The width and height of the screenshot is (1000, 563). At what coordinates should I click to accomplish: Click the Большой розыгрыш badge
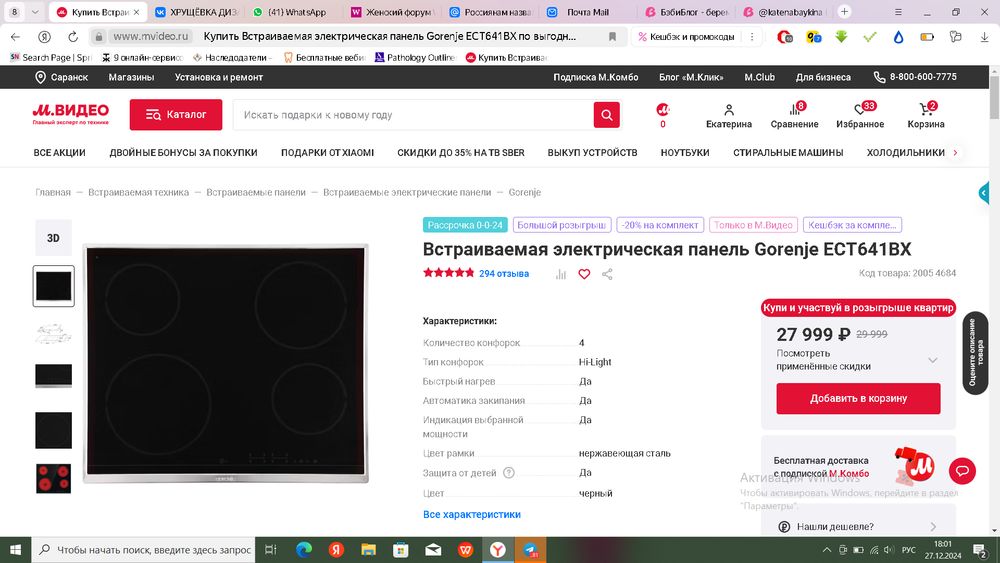click(561, 225)
